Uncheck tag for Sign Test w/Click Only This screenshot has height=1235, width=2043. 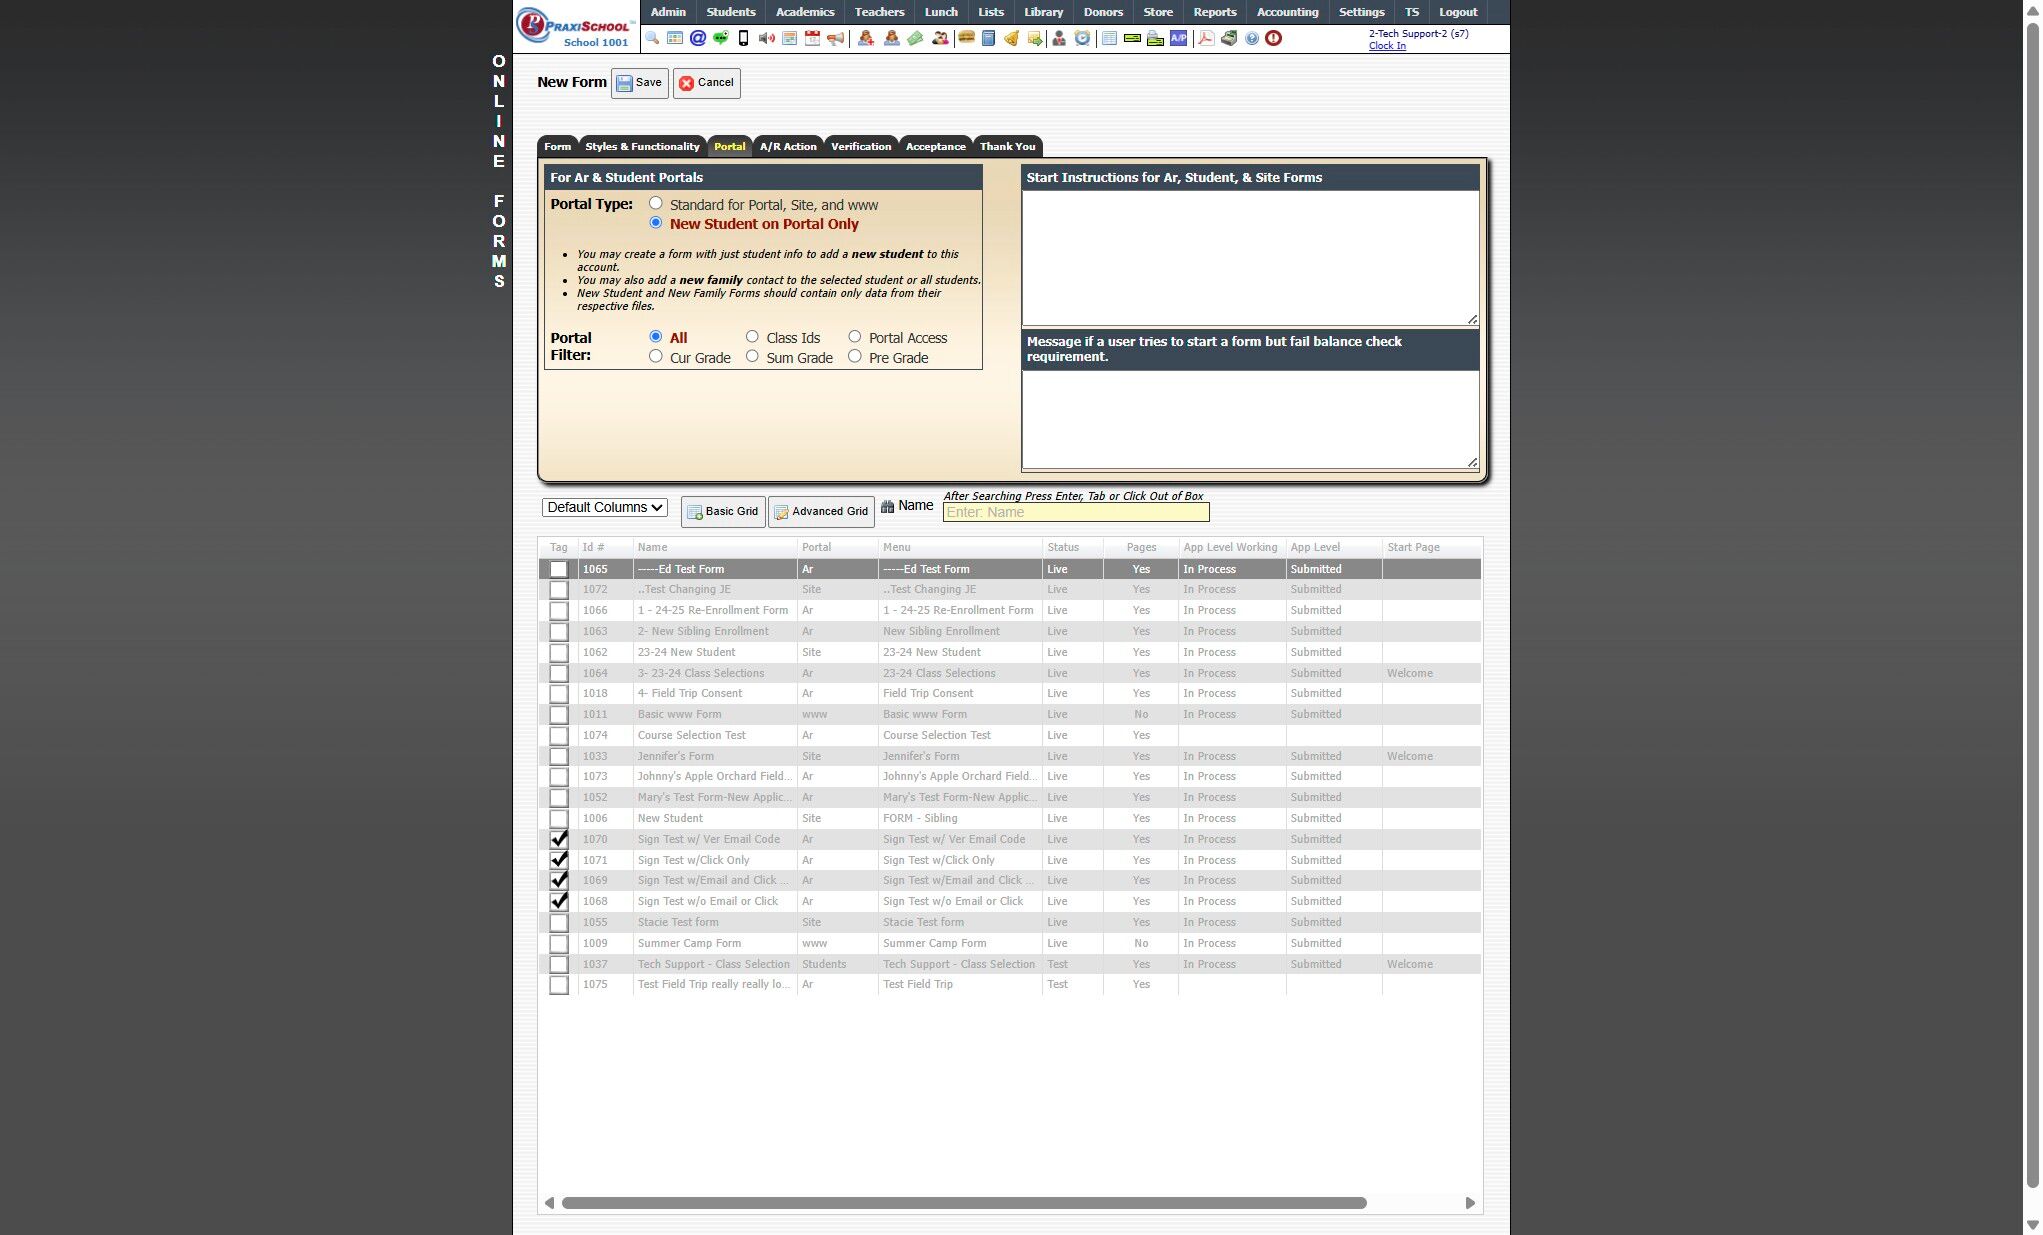559,860
